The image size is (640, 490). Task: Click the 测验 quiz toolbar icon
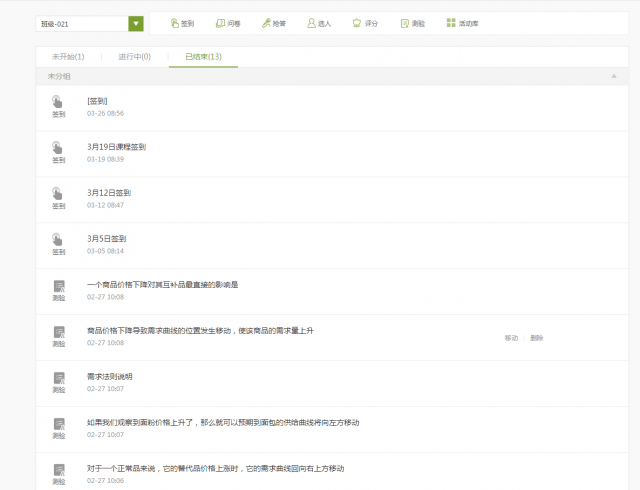tap(411, 23)
